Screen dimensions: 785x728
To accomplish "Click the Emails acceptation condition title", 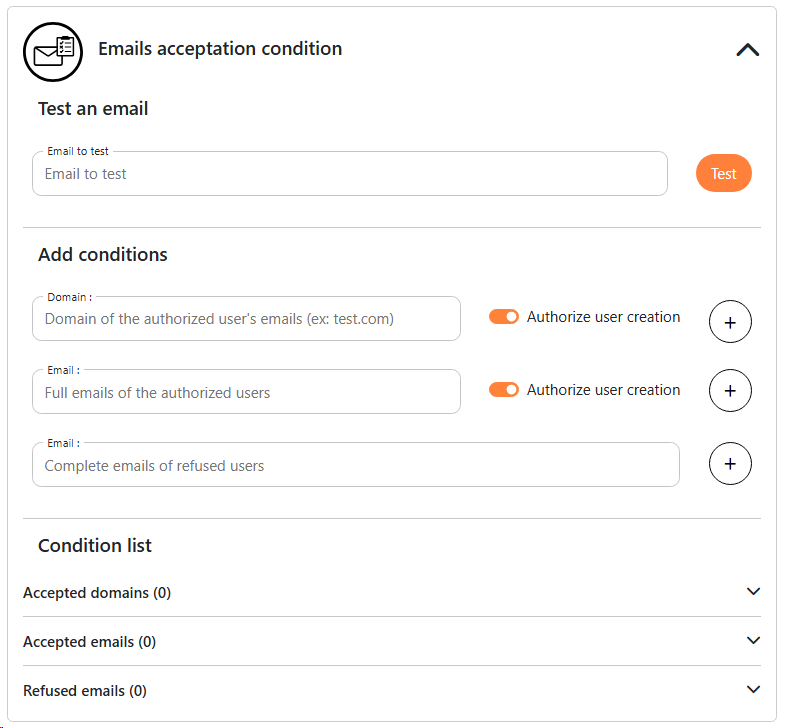I will [220, 49].
